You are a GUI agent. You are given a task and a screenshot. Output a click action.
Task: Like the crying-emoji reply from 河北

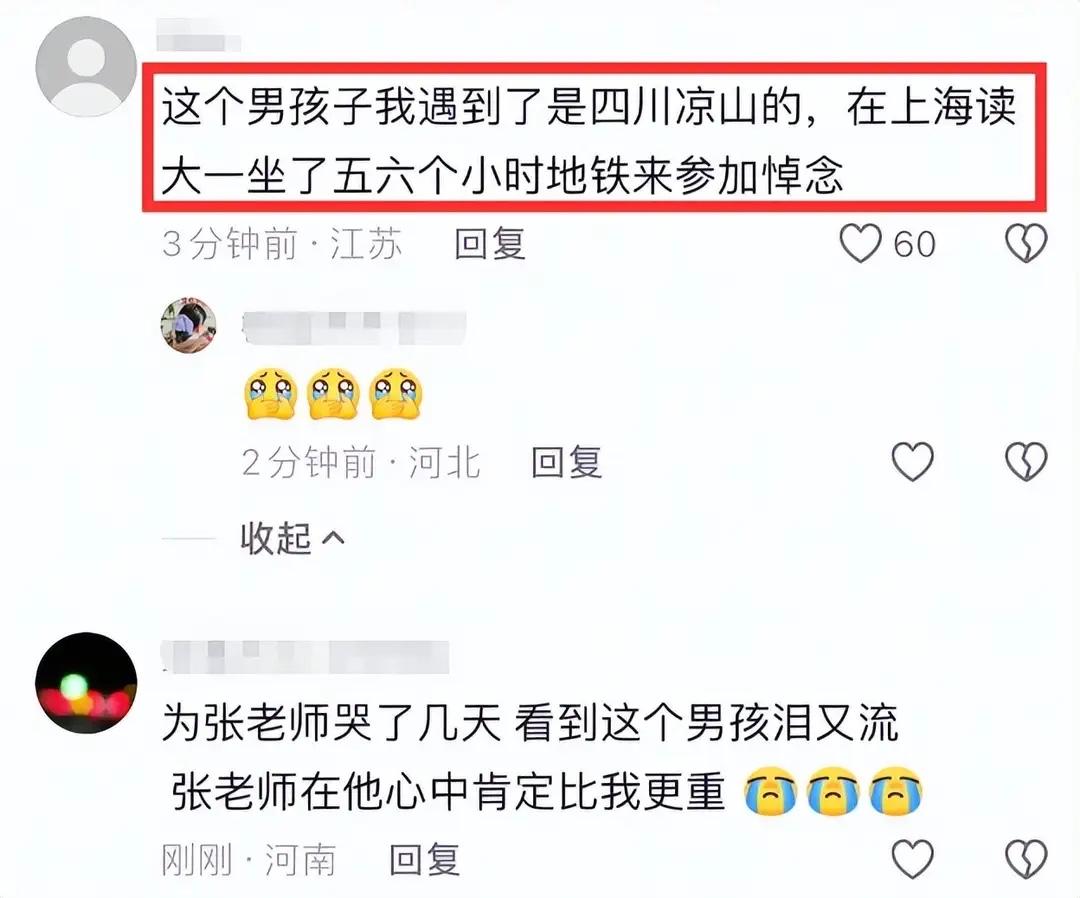[913, 461]
